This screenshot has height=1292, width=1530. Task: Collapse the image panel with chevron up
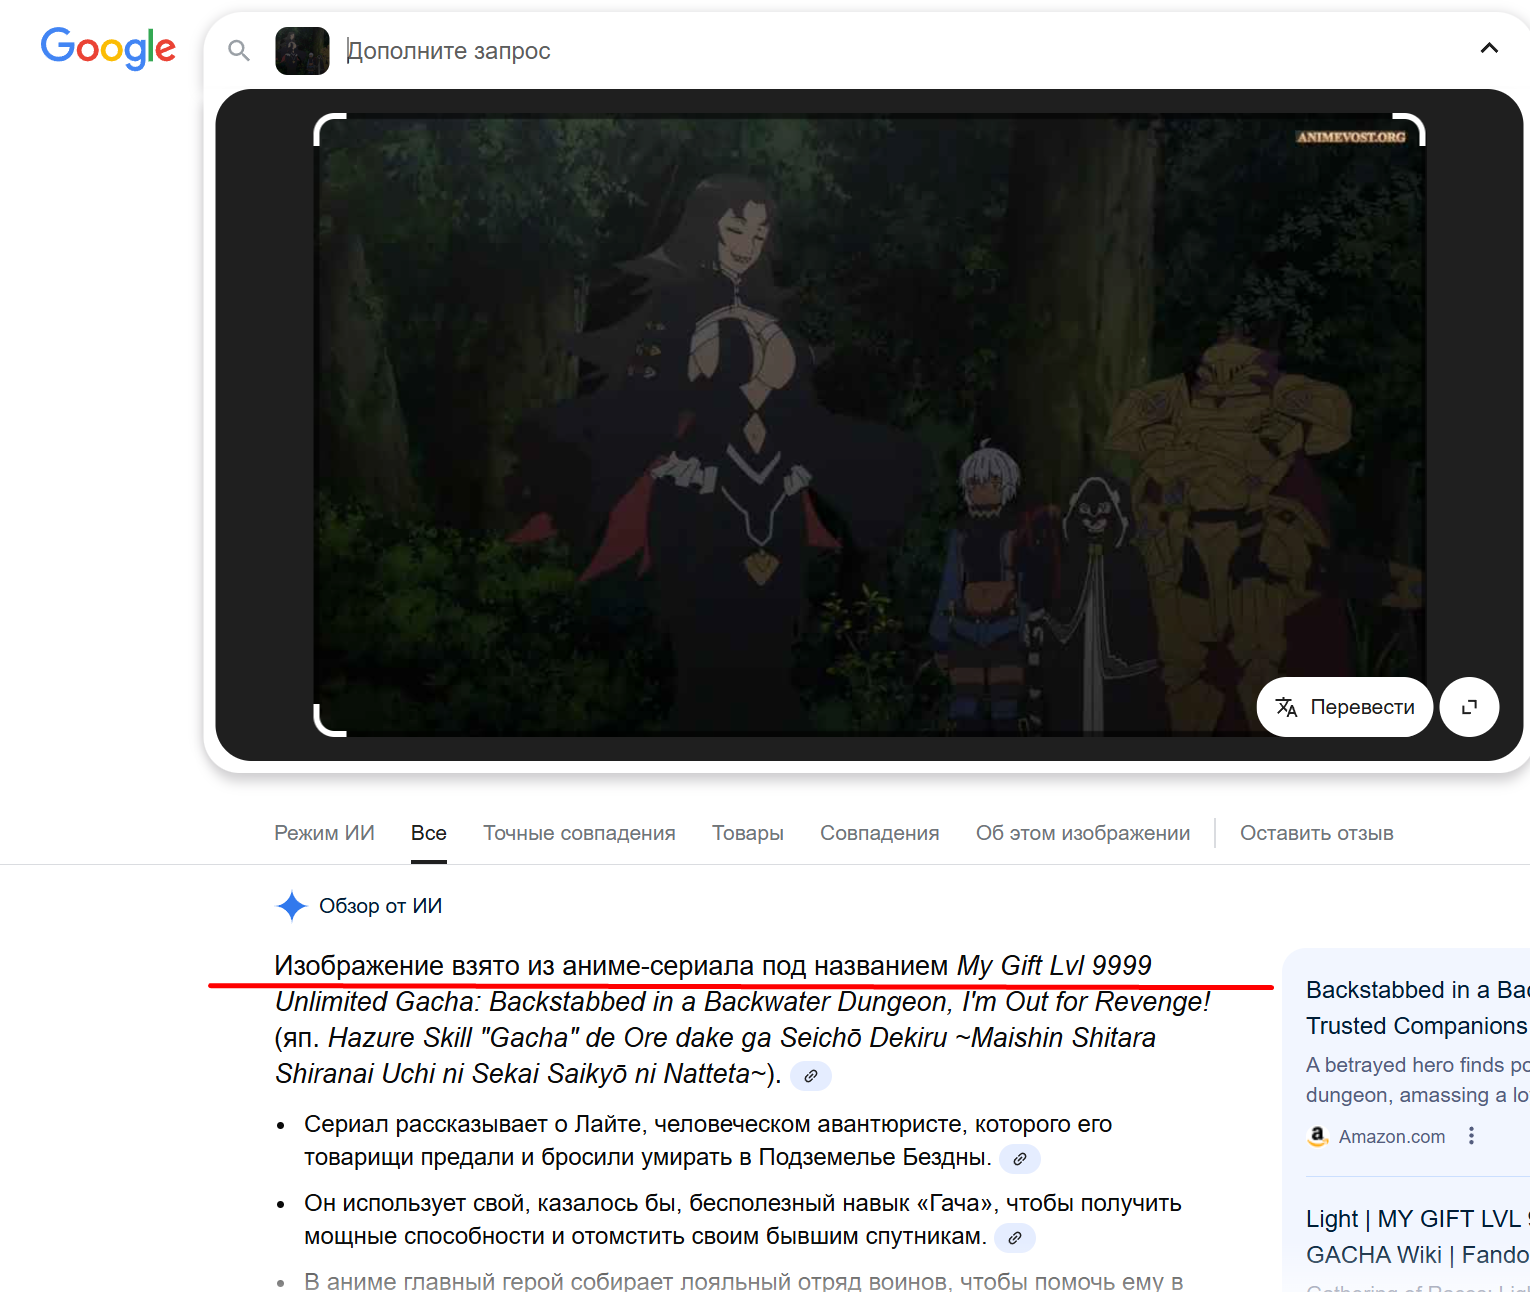(x=1488, y=48)
